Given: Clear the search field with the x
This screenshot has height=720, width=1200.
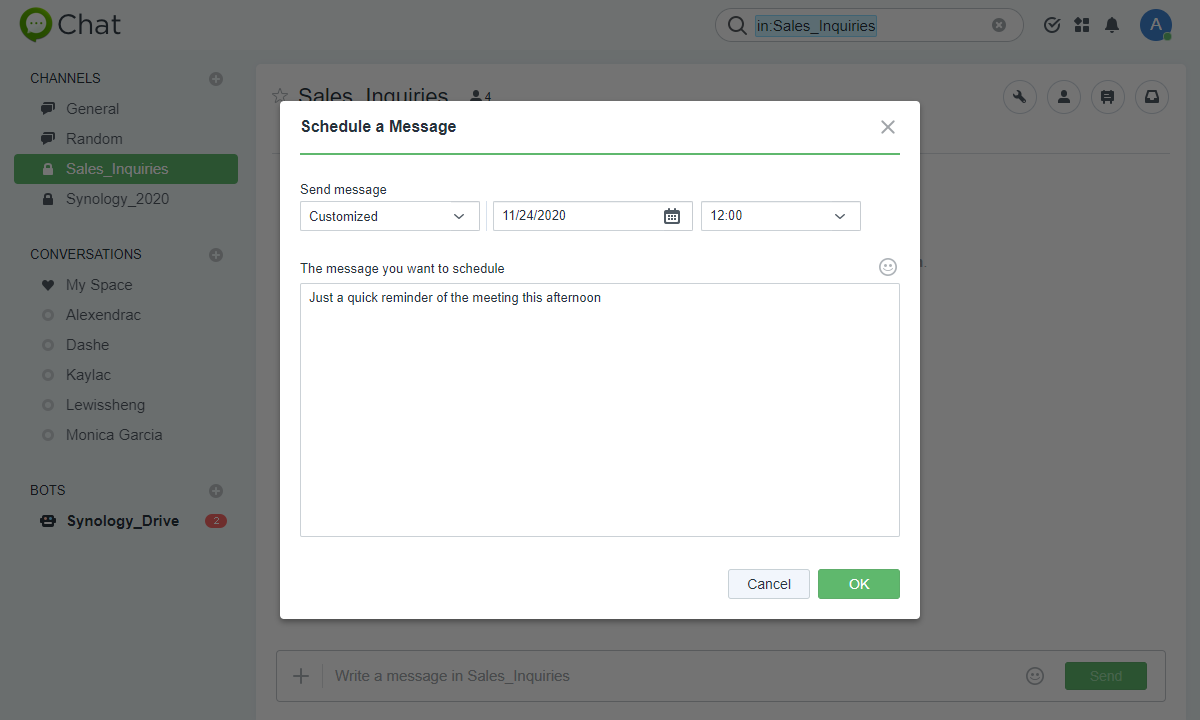Looking at the screenshot, I should click(998, 24).
